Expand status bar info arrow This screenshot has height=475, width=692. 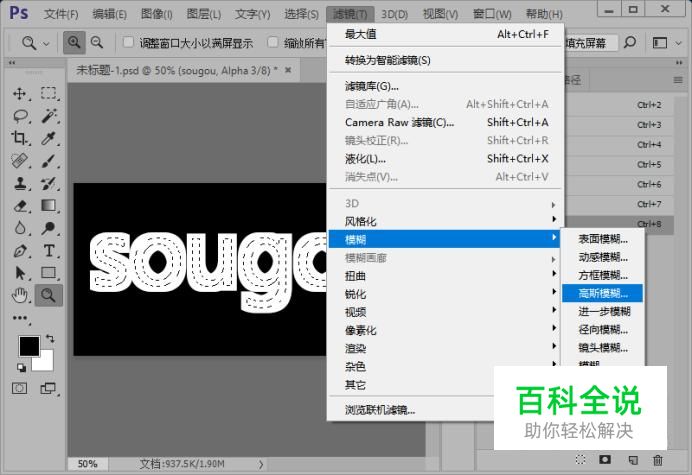point(261,464)
